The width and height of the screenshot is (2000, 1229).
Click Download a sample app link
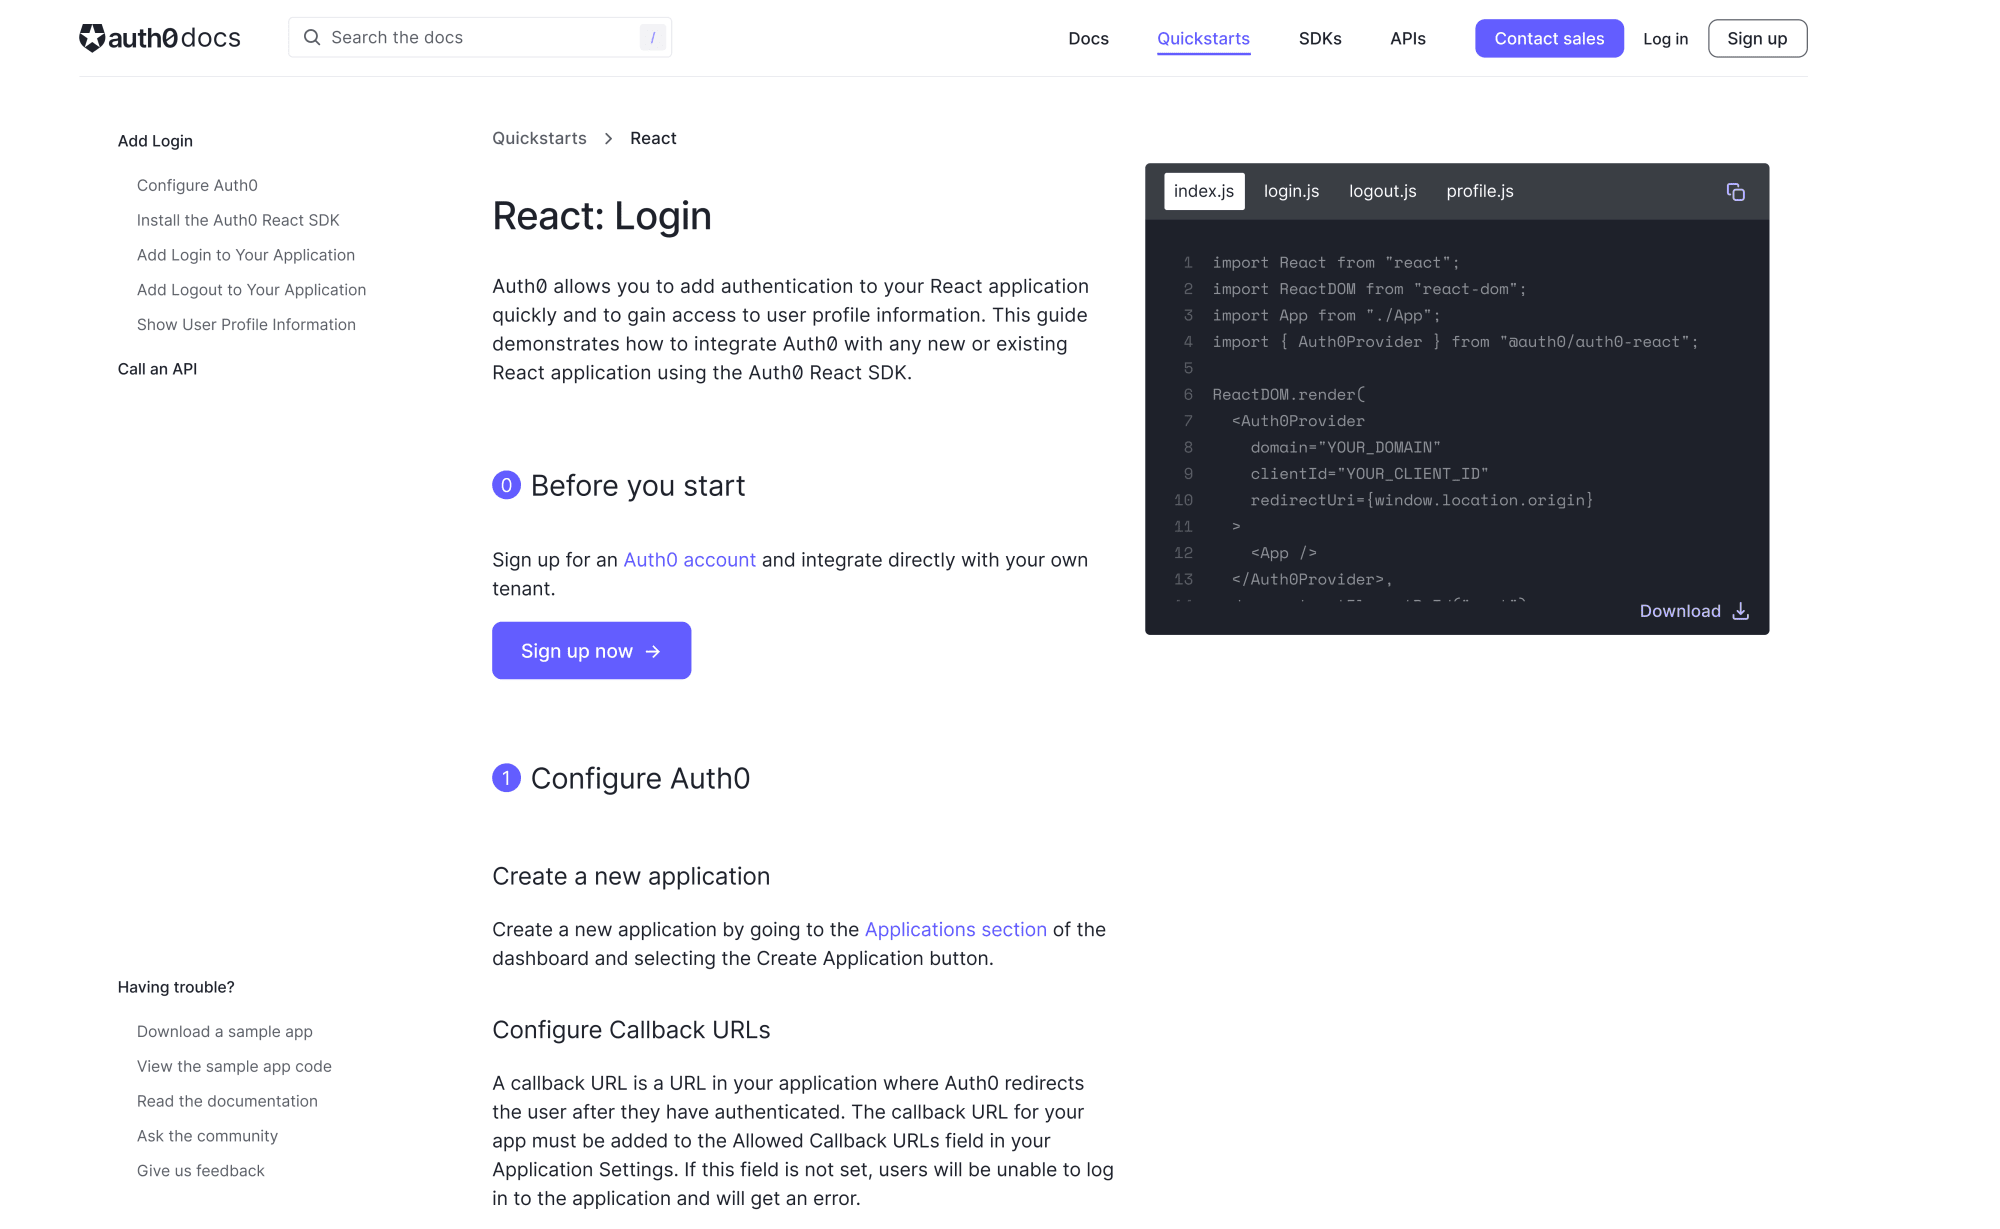click(225, 1032)
